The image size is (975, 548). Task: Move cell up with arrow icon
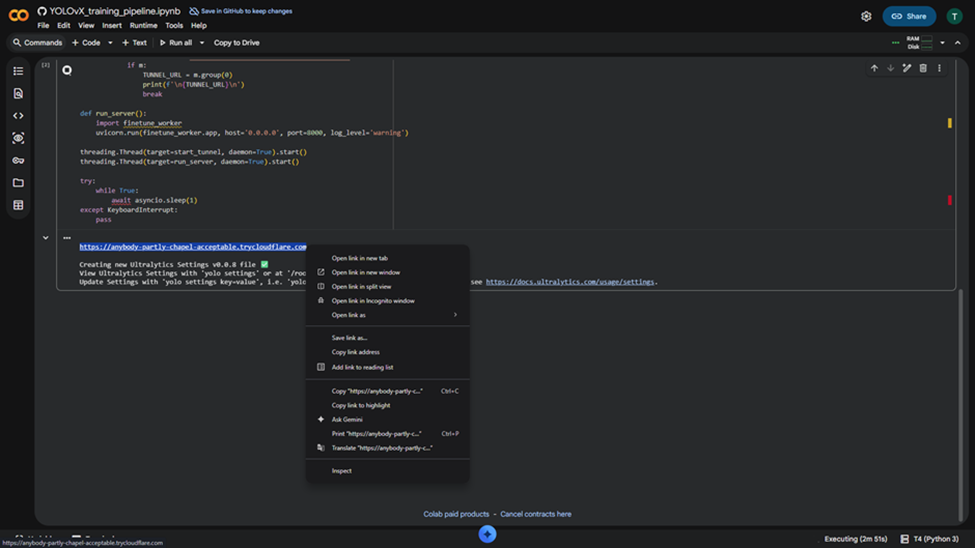coord(874,68)
